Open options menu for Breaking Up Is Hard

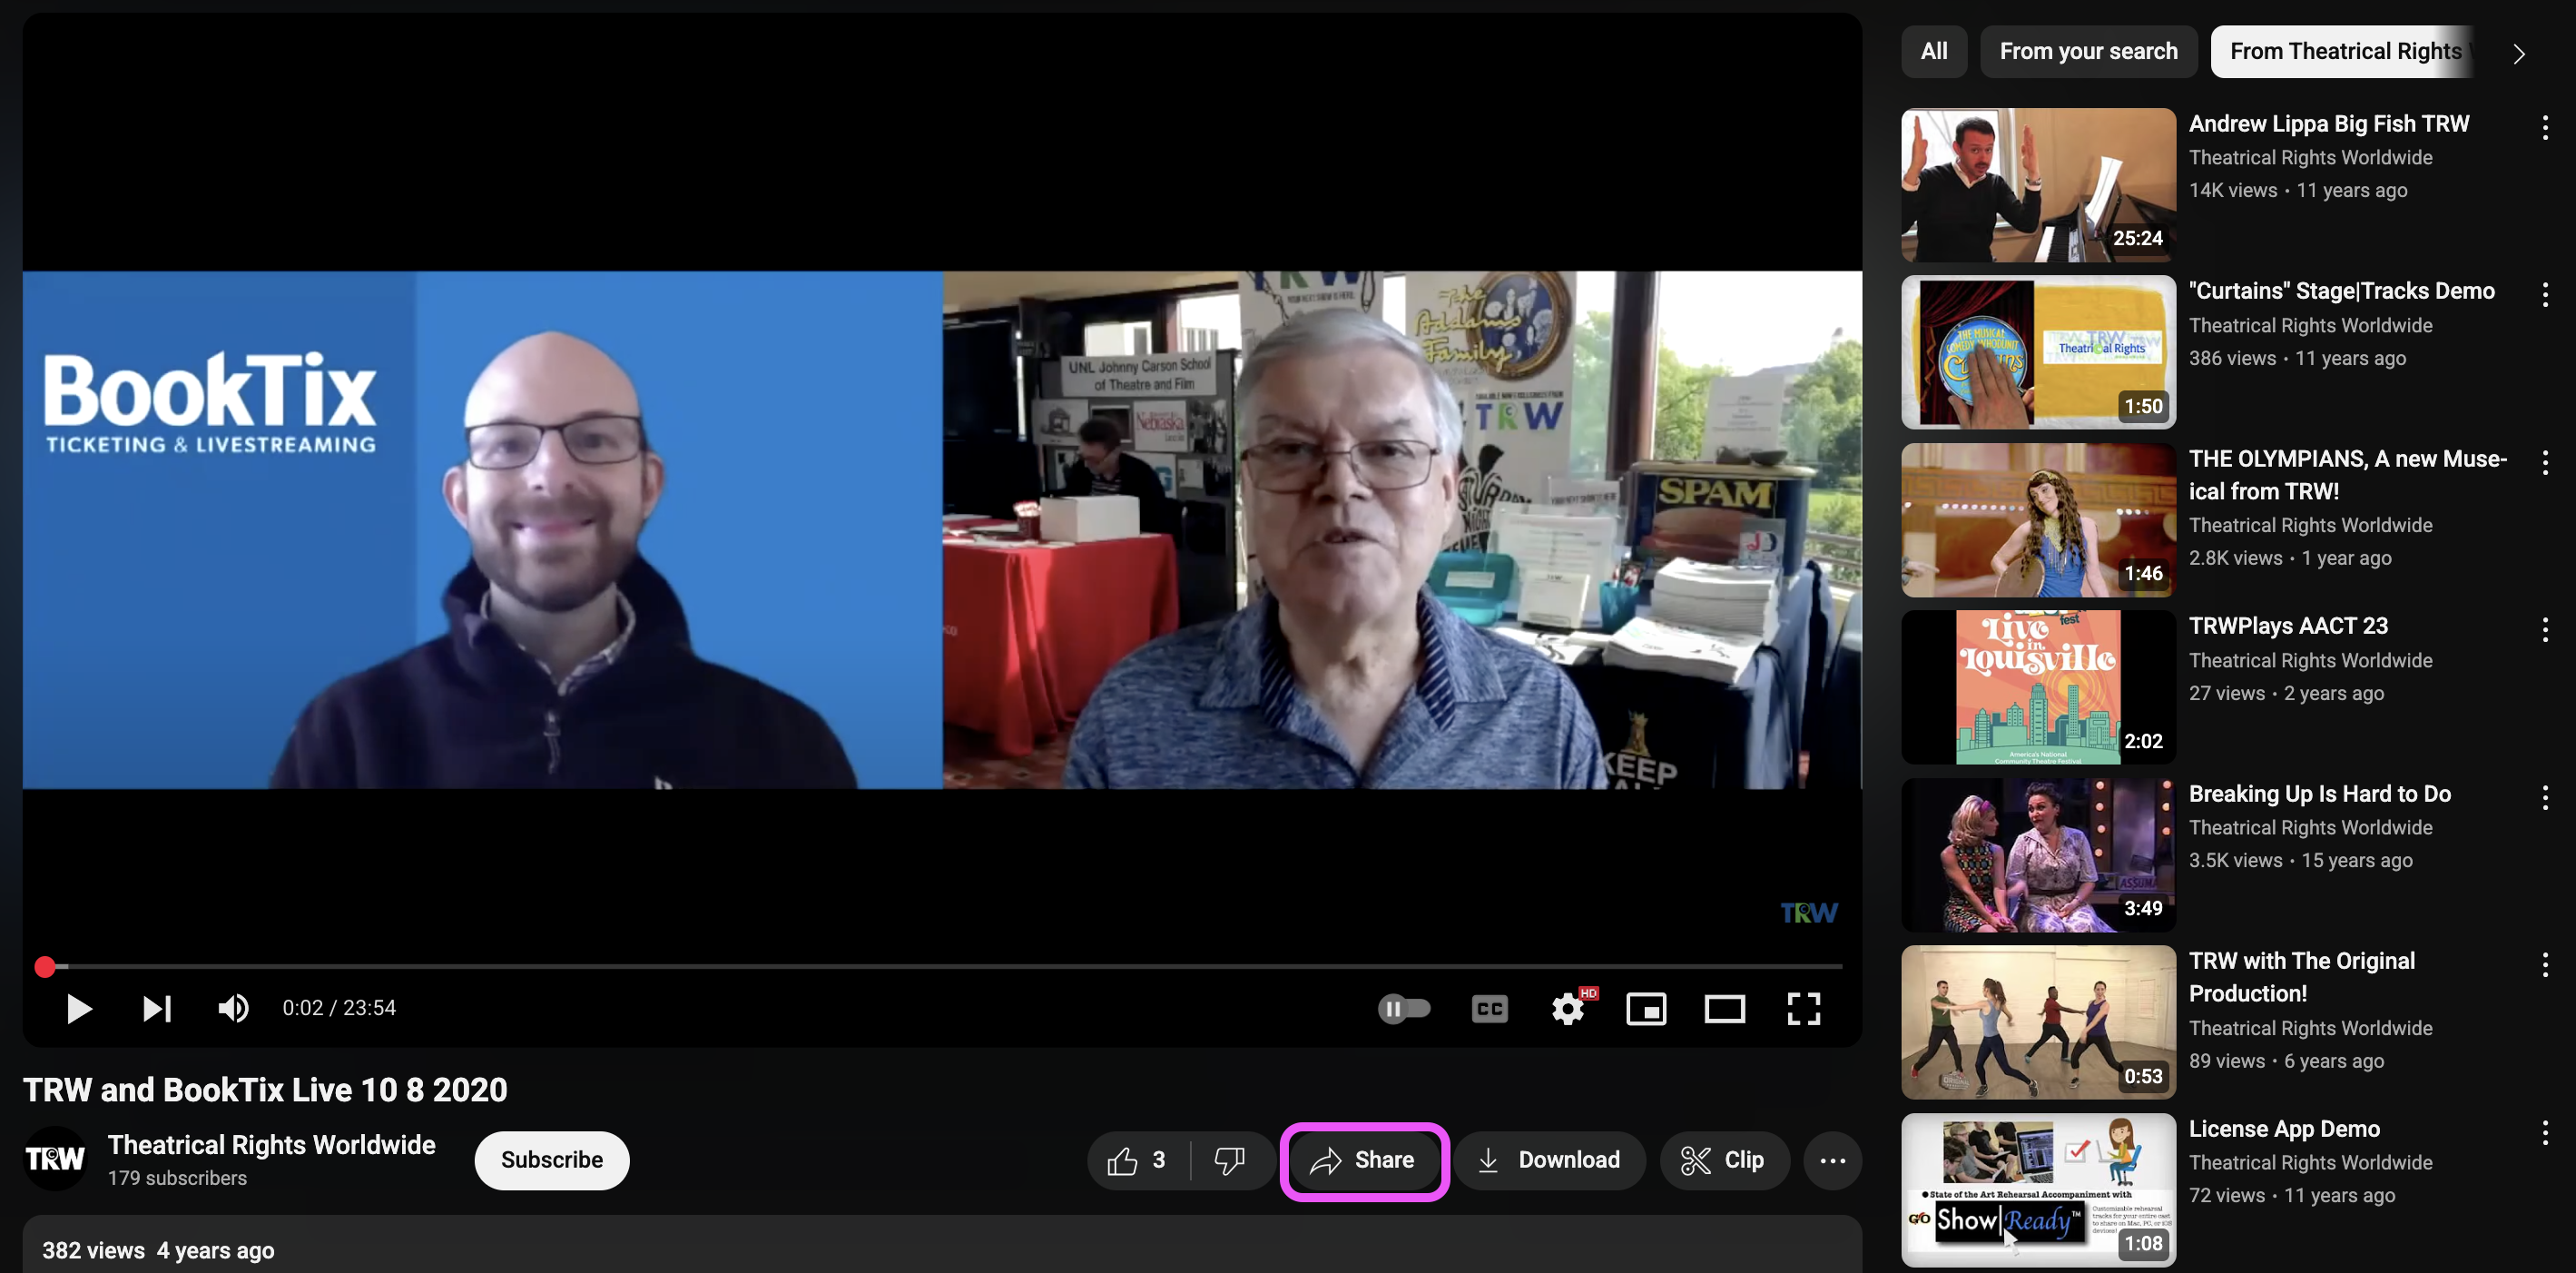coord(2544,797)
